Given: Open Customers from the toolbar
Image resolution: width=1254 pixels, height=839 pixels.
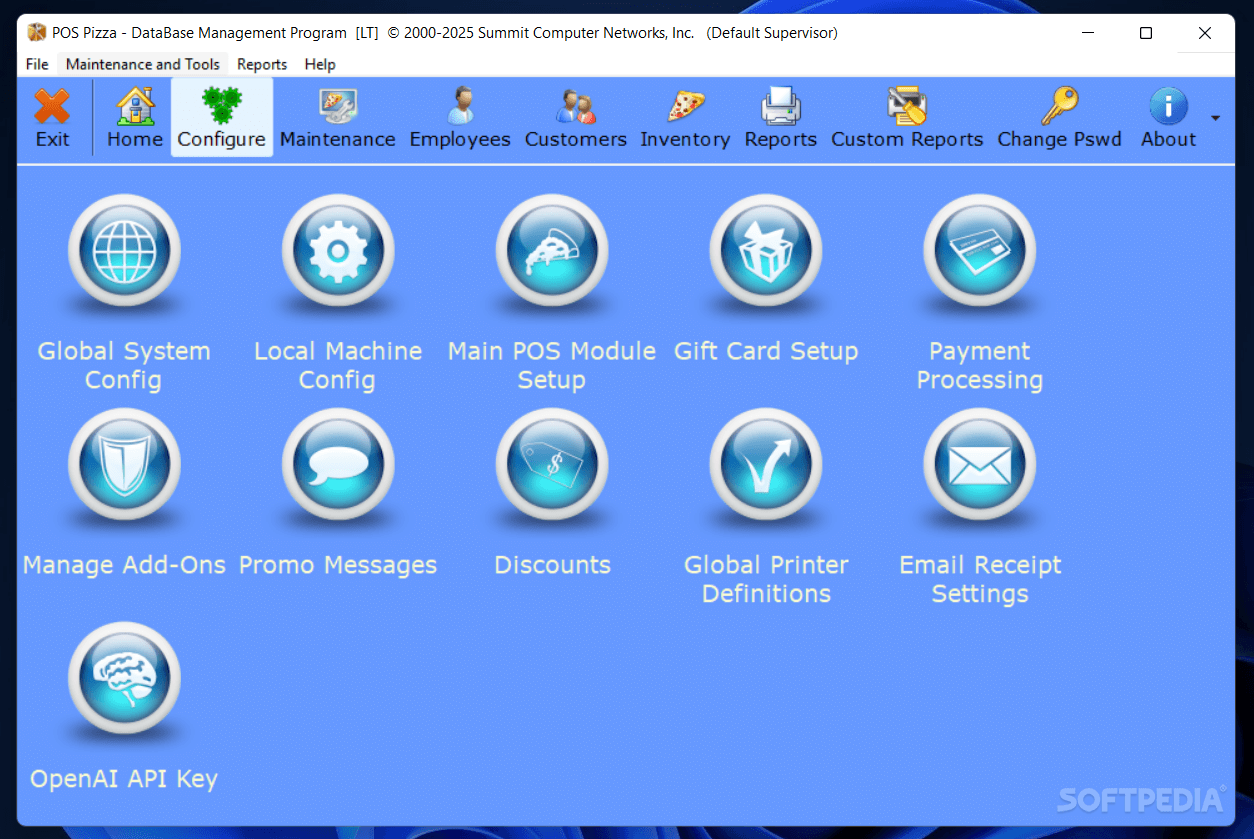Looking at the screenshot, I should coord(576,118).
